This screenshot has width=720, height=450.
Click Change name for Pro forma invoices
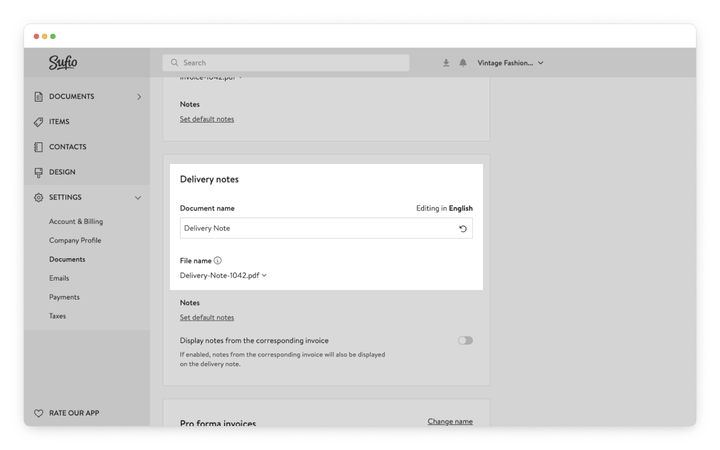tap(450, 421)
